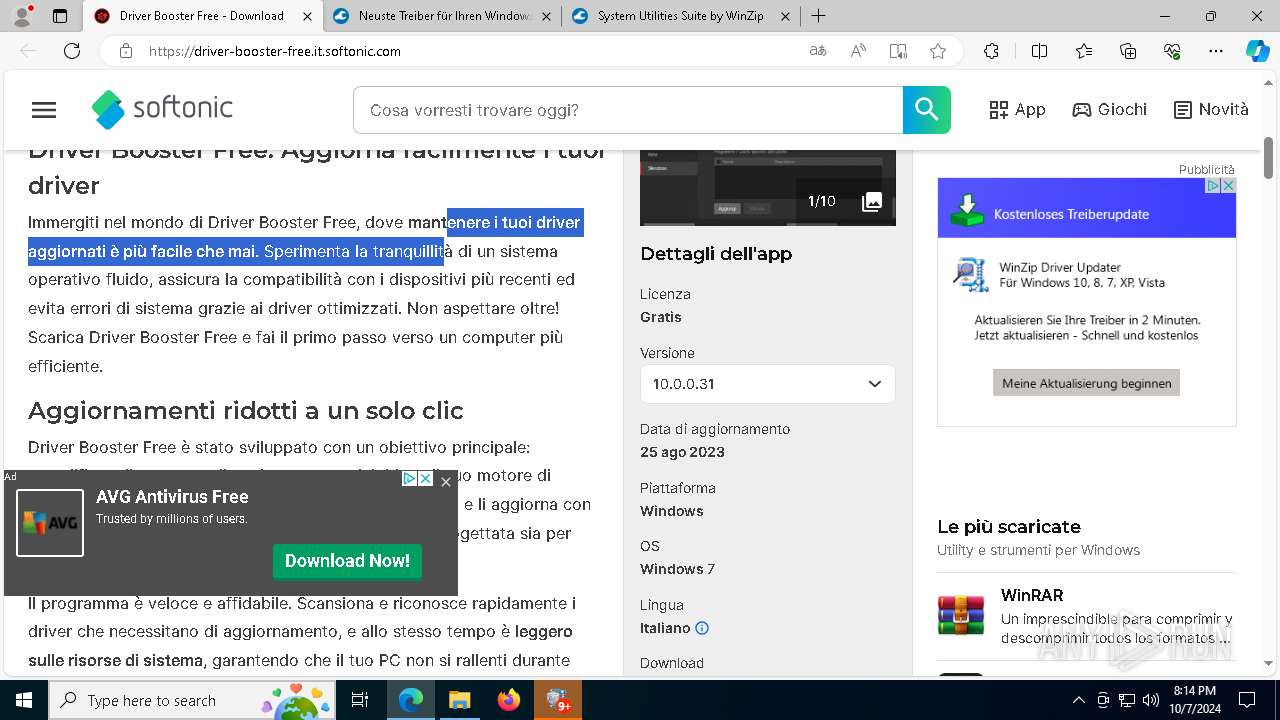The height and width of the screenshot is (720, 1280).
Task: Click the search box 'Cosa vorresti trovare oggi?'
Action: 628,110
